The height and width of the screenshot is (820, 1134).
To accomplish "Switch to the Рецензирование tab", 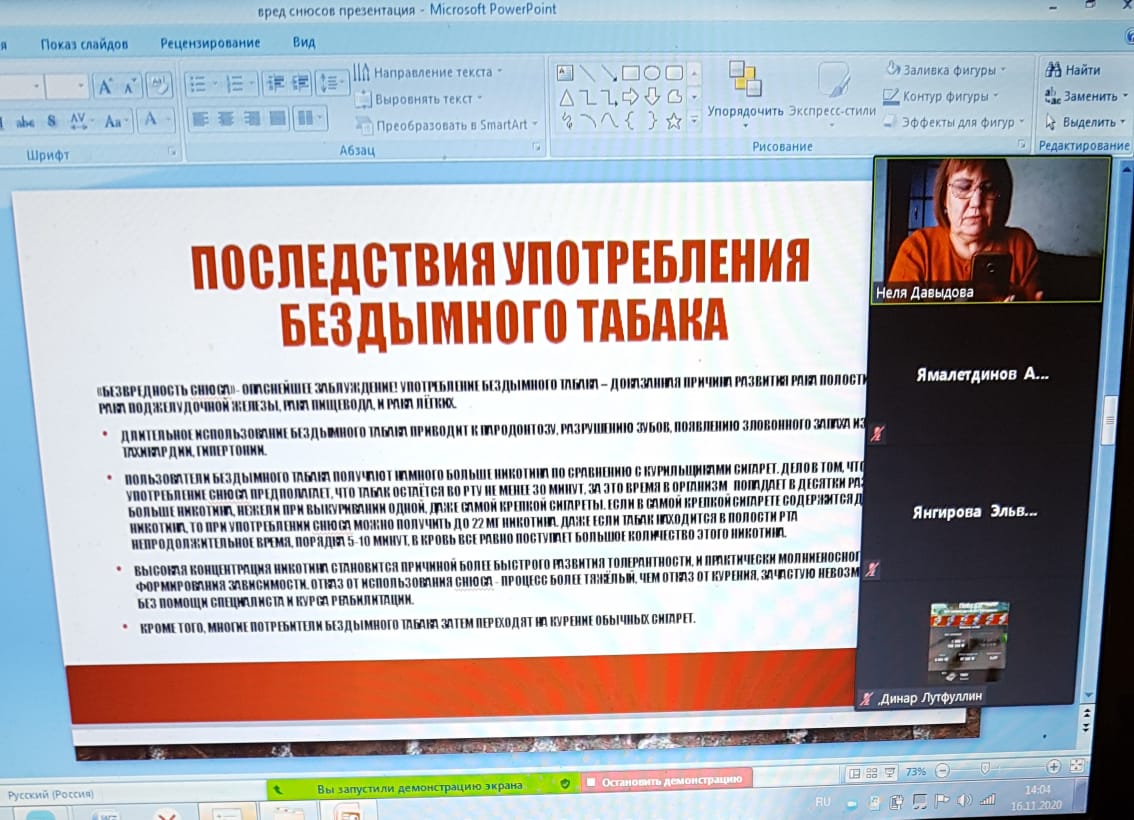I will point(210,43).
